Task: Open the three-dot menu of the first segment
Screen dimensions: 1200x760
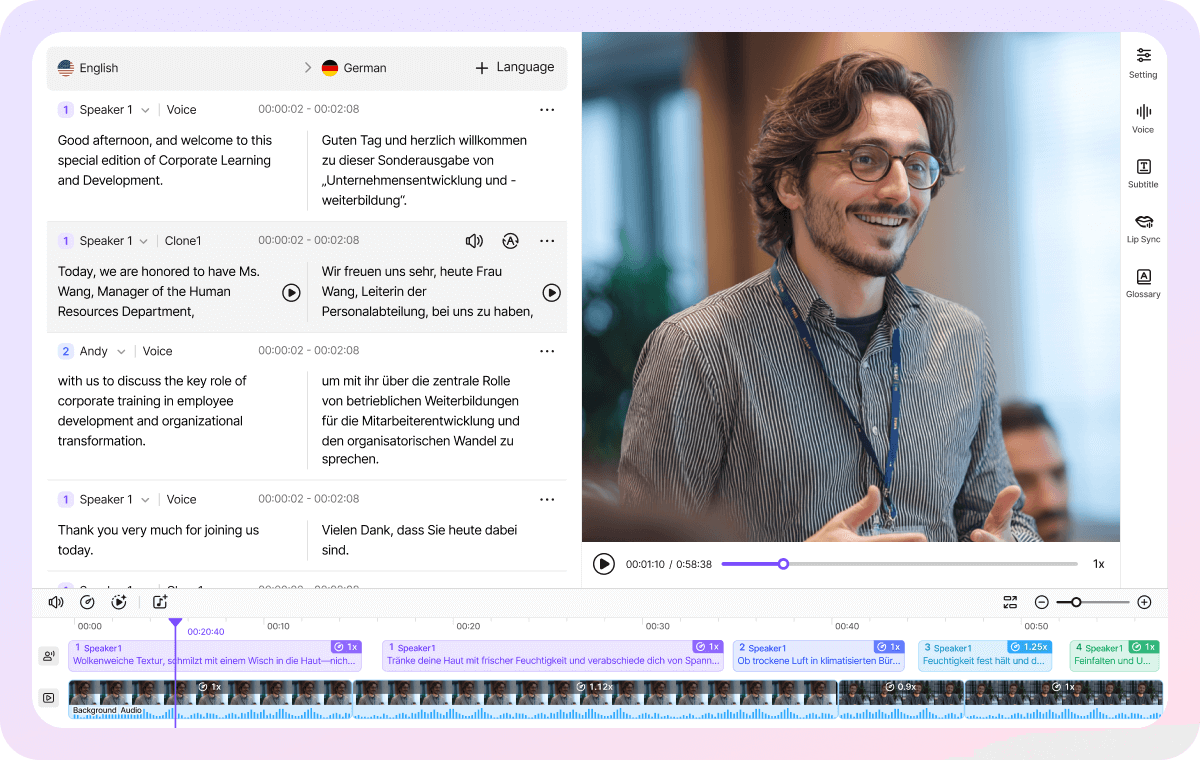Action: [547, 109]
